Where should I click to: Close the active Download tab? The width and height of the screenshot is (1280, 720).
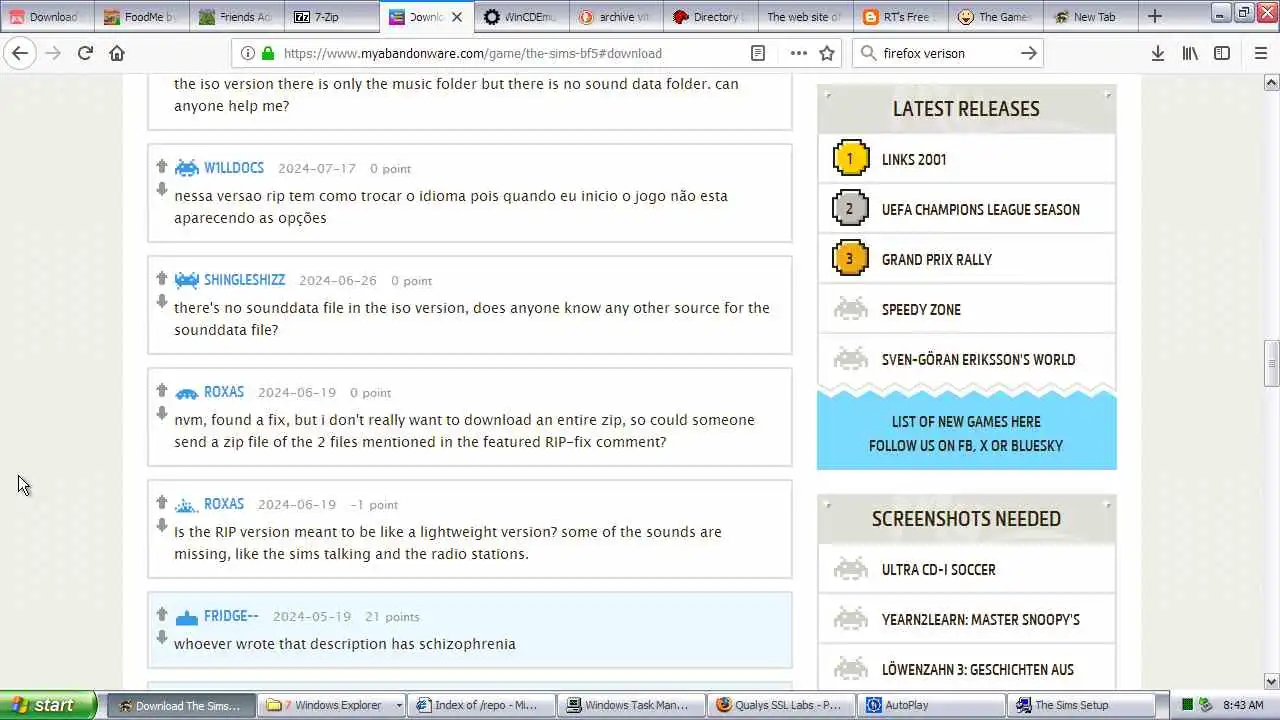click(457, 17)
